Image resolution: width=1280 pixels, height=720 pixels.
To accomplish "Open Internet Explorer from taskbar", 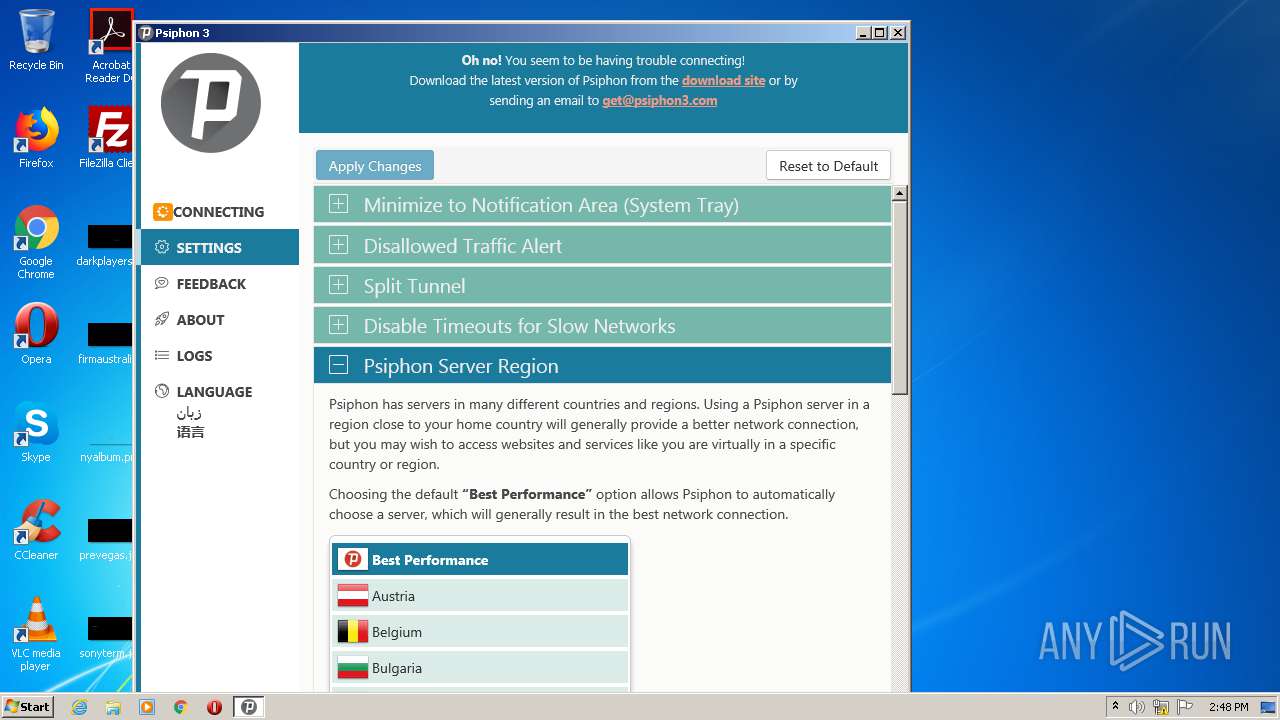I will click(x=79, y=707).
